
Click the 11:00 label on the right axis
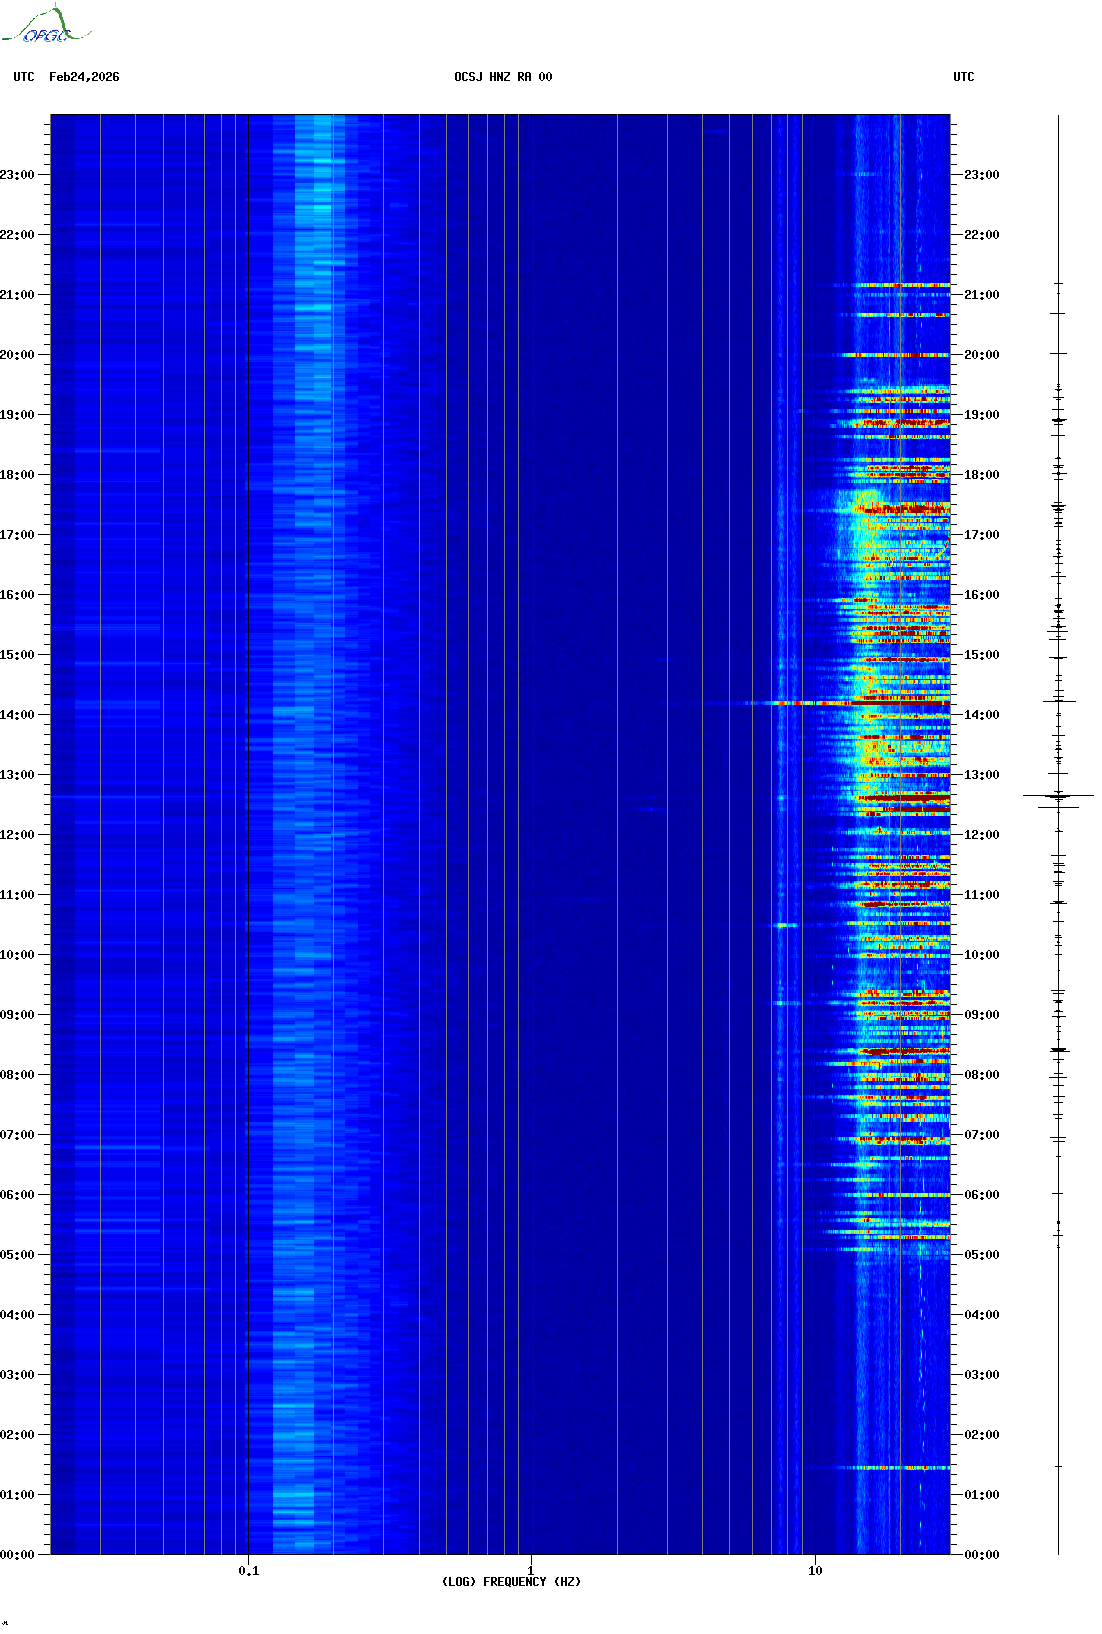982,895
